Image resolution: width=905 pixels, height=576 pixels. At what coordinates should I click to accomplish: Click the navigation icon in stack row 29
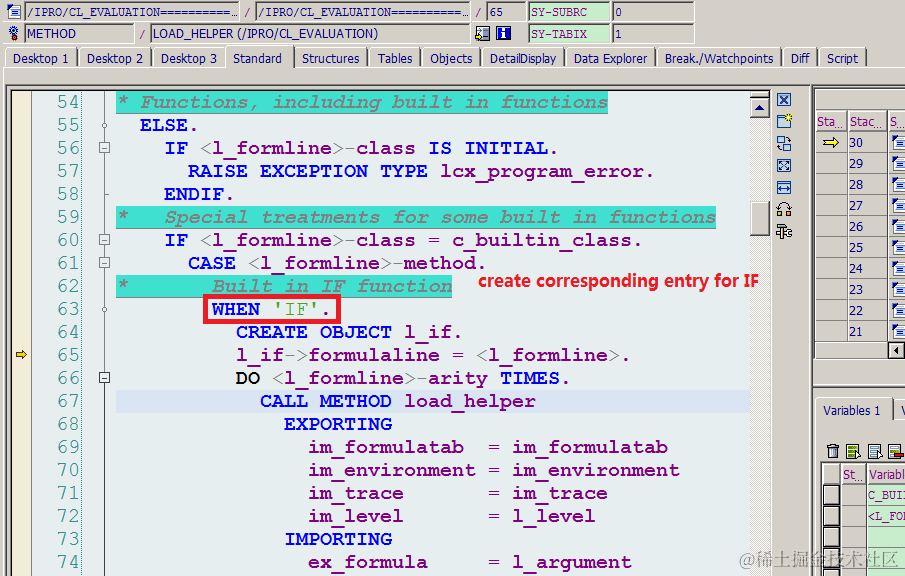point(898,163)
